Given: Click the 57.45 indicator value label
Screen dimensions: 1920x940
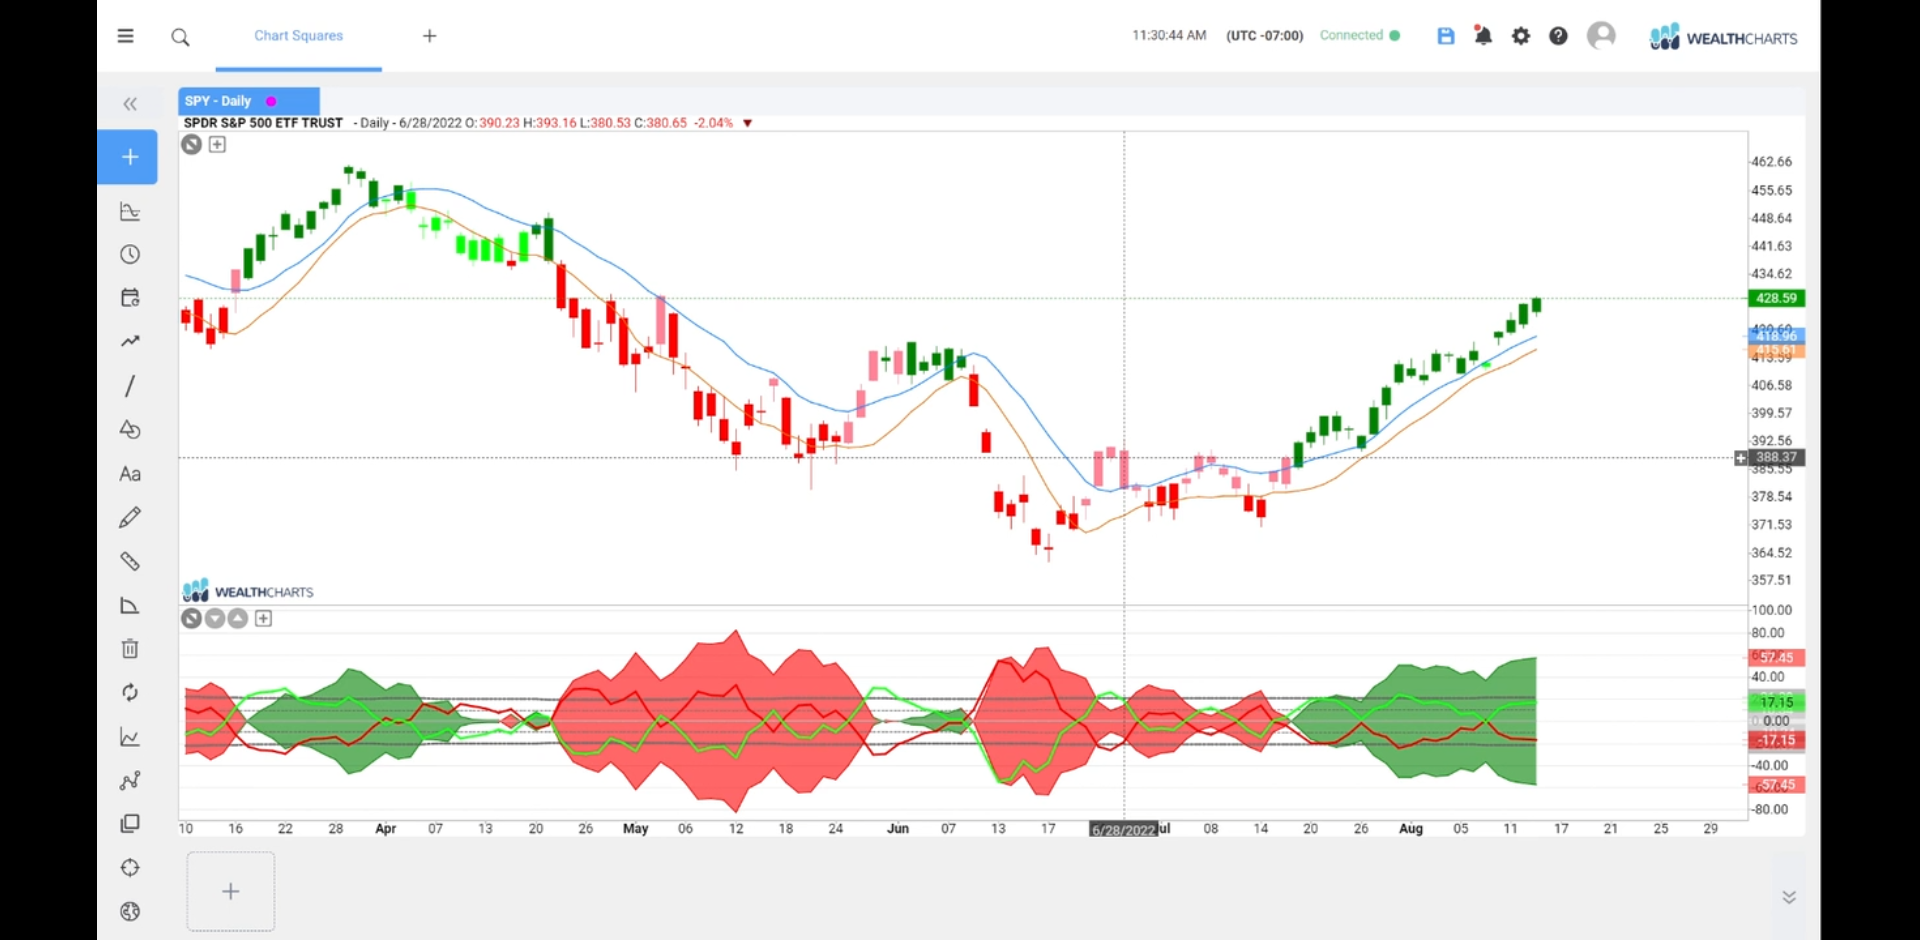Looking at the screenshot, I should [1776, 657].
